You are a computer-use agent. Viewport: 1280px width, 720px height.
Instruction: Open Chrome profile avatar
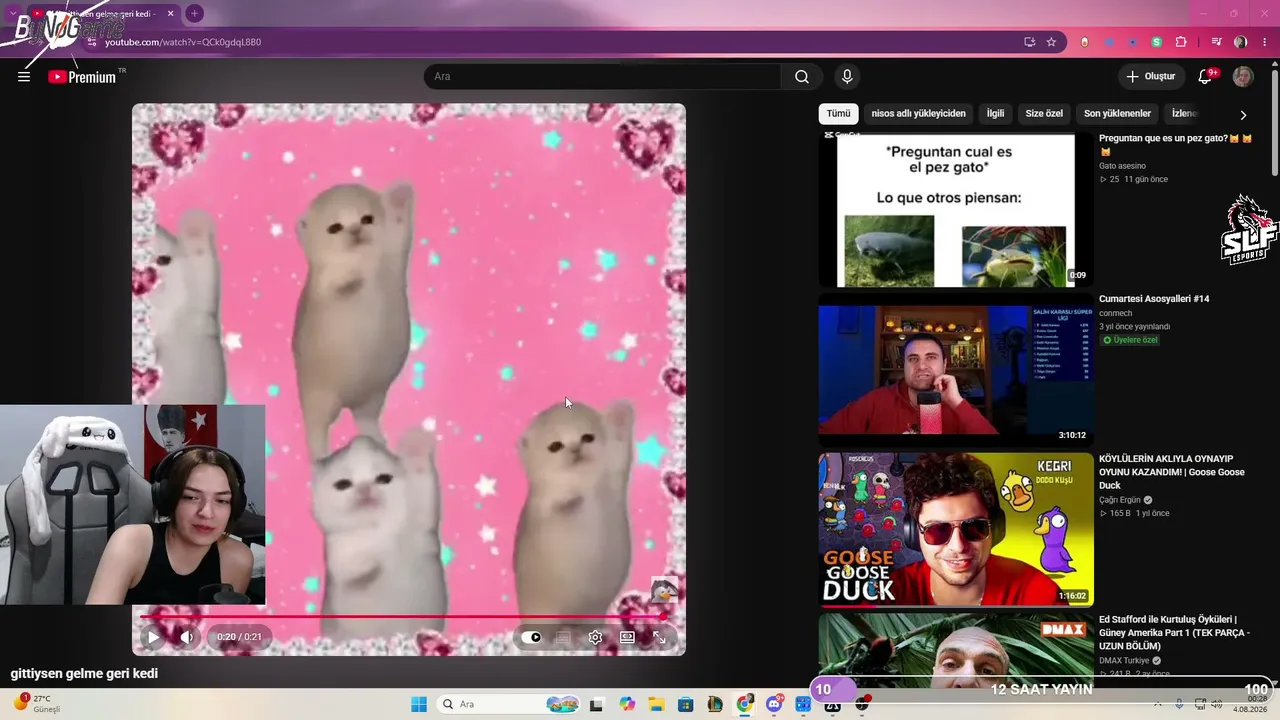[1241, 42]
